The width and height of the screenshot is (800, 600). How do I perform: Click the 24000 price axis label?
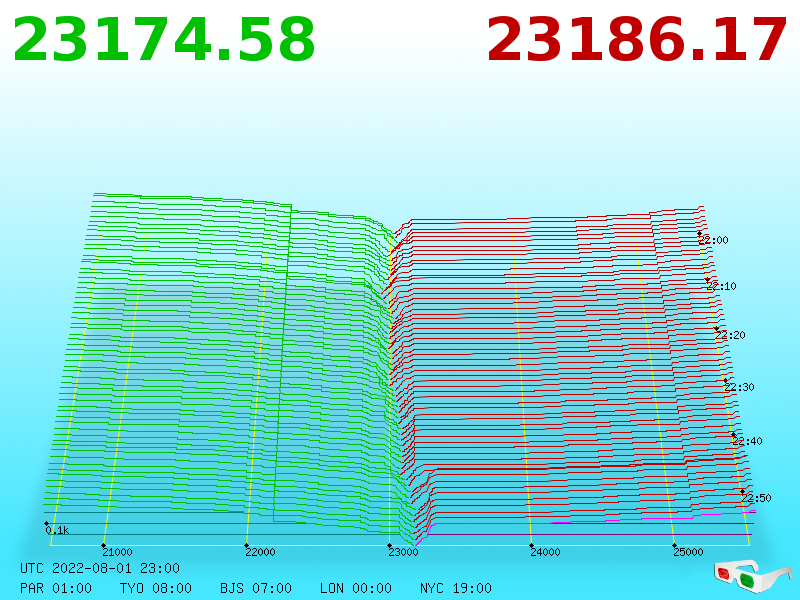(545, 552)
